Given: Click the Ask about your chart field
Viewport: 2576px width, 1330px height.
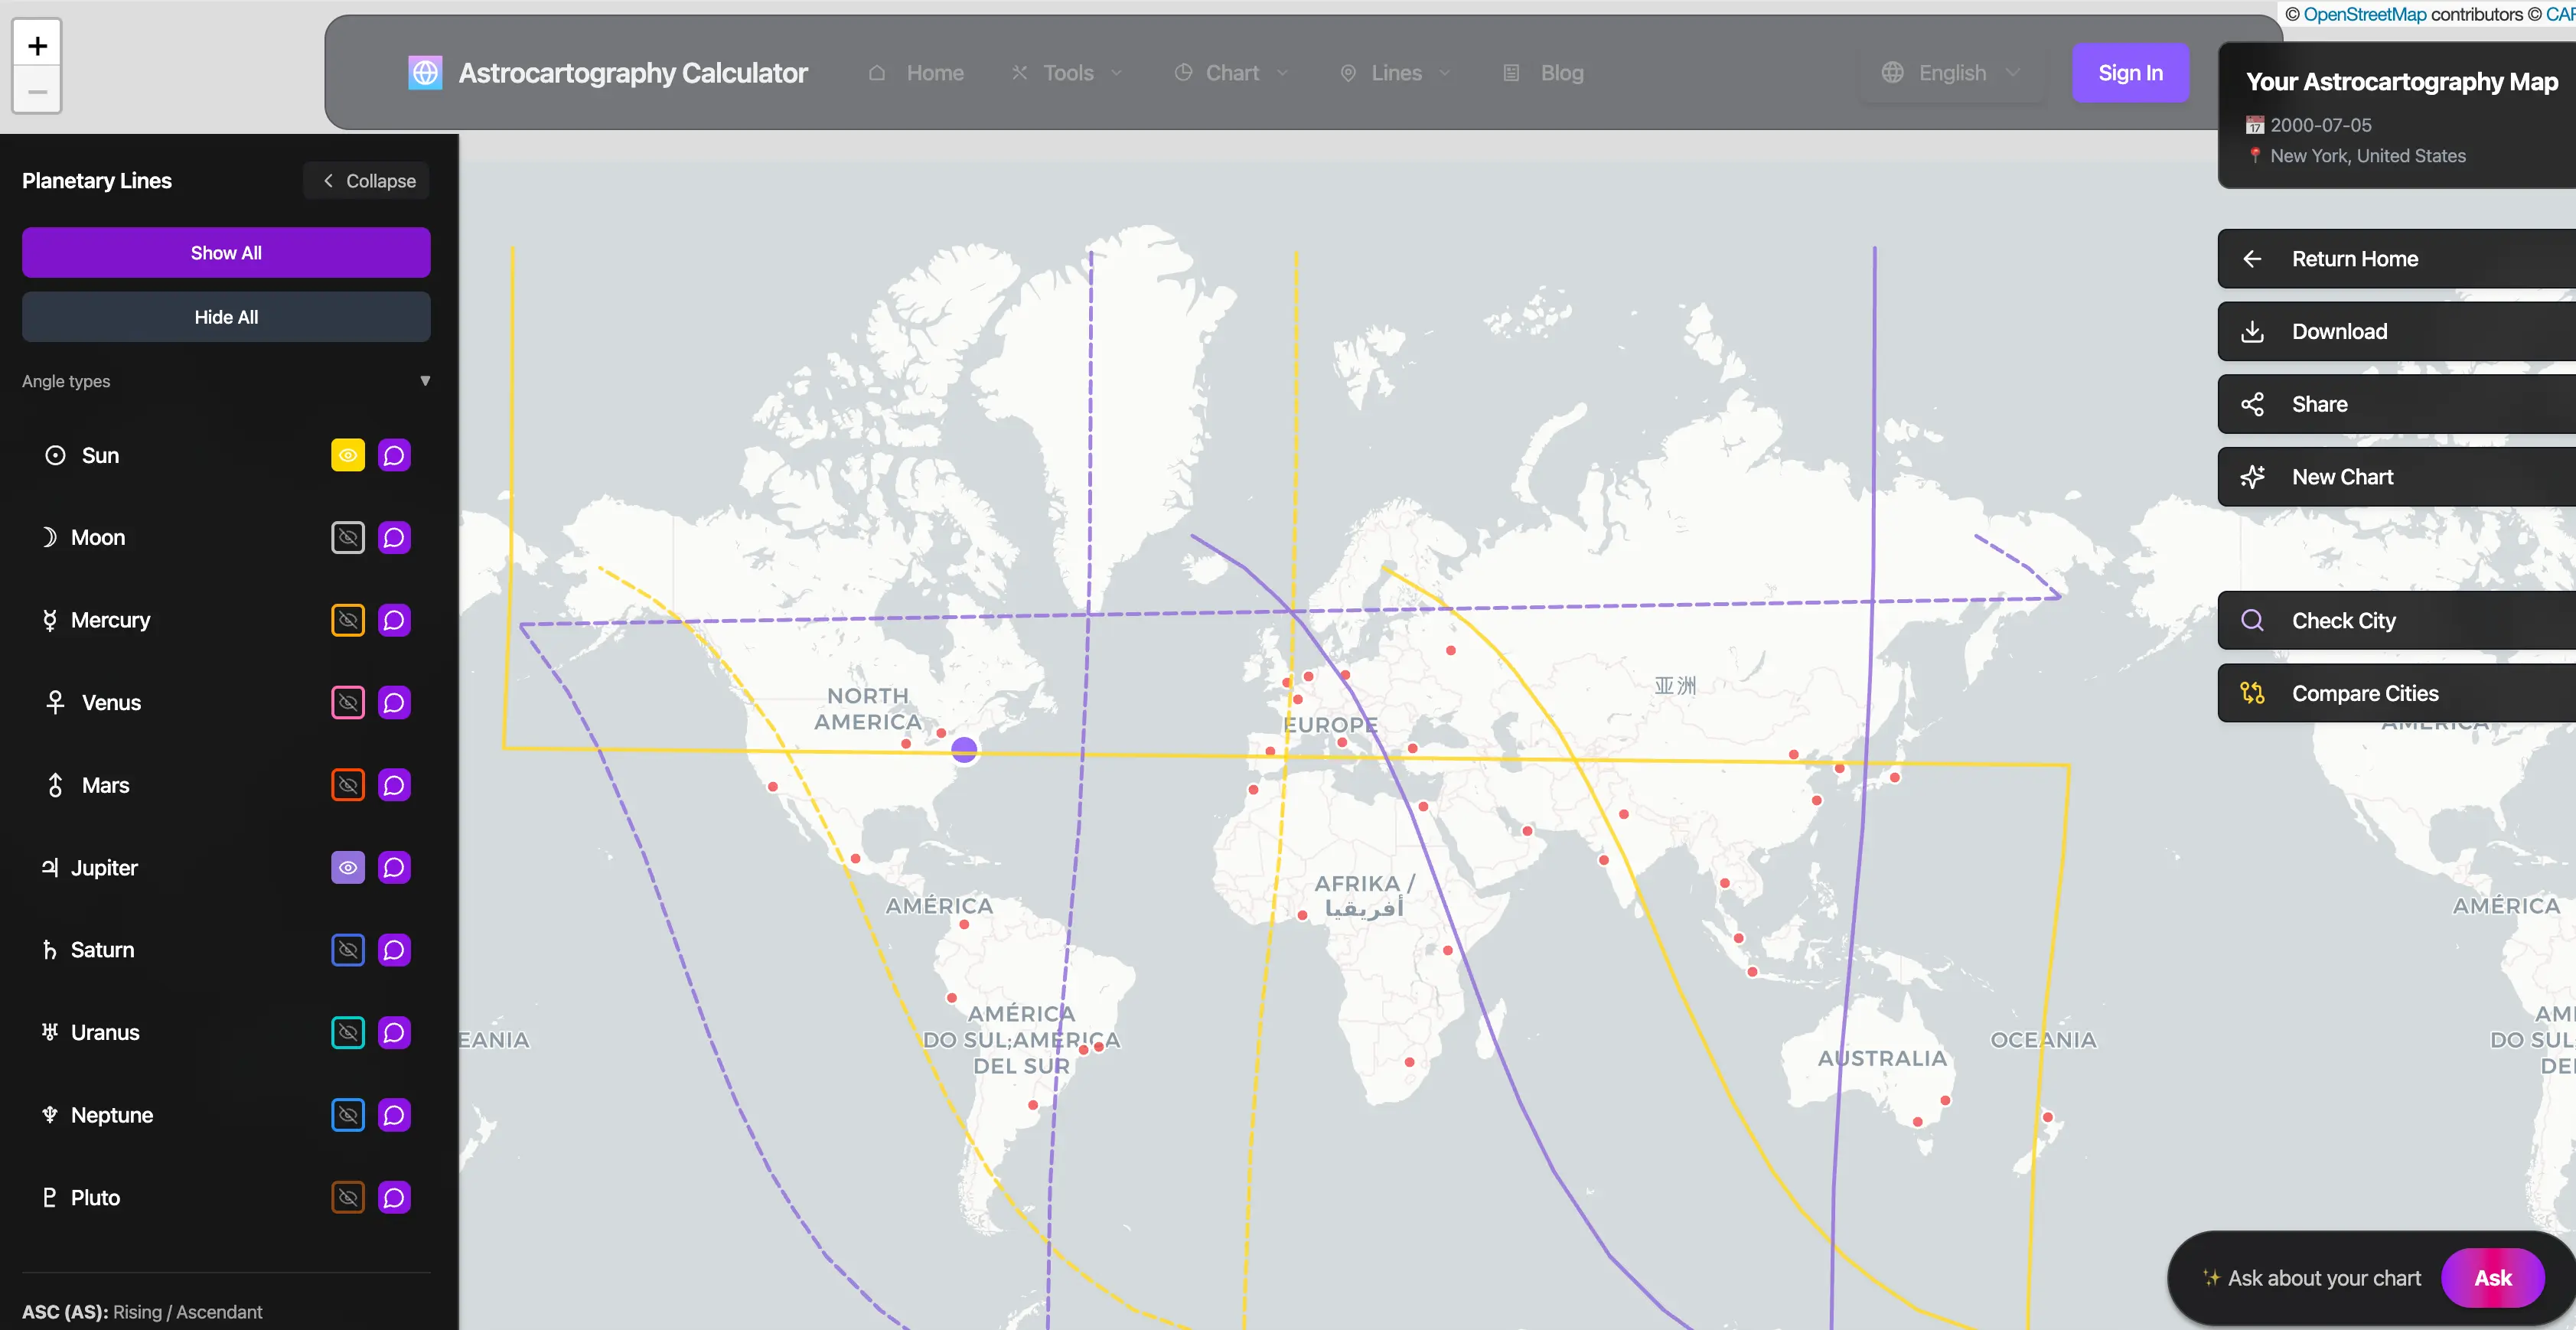Looking at the screenshot, I should click(x=2324, y=1278).
